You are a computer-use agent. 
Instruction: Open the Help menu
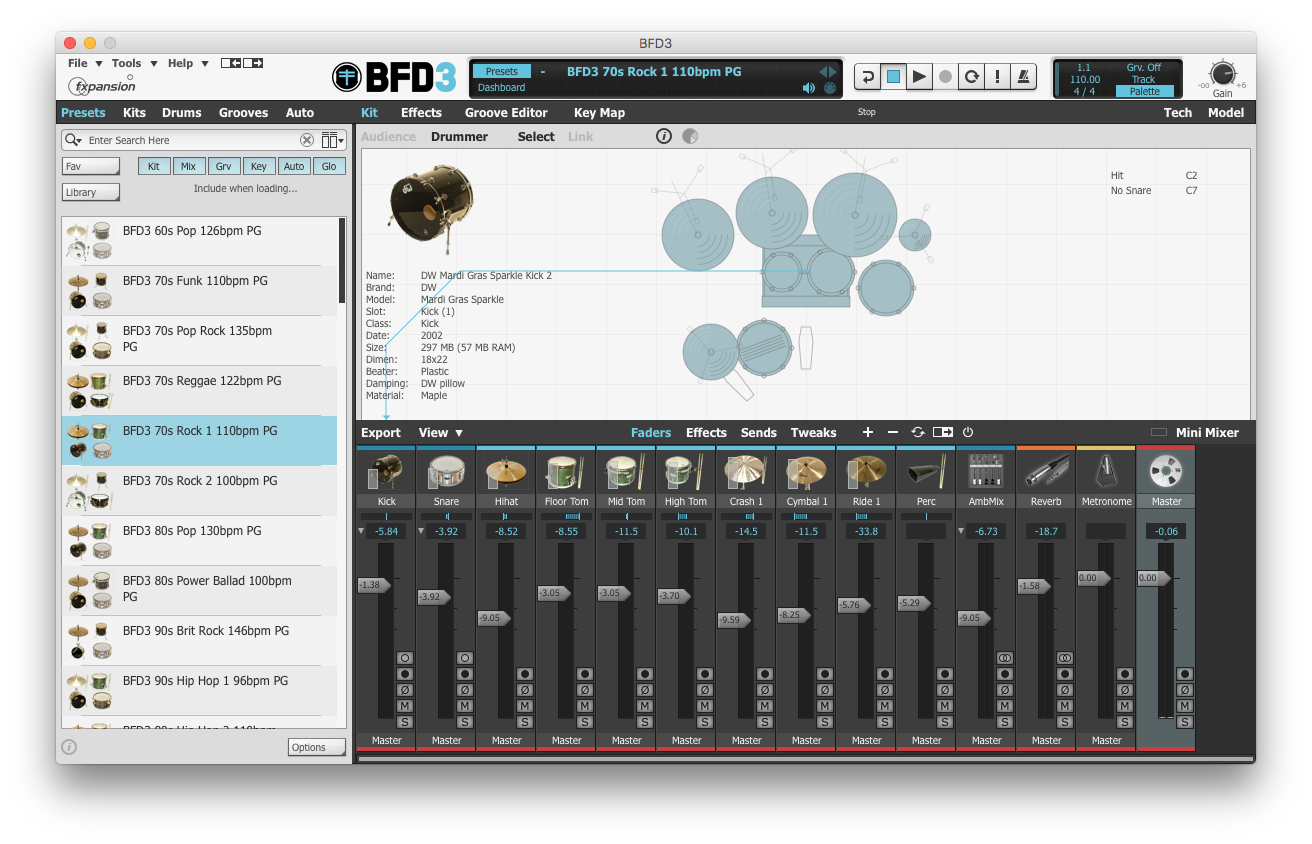(187, 63)
